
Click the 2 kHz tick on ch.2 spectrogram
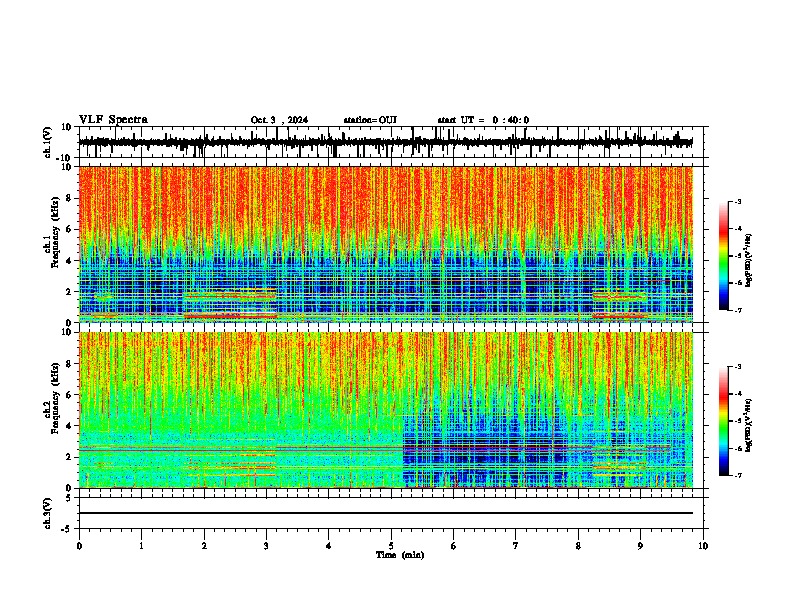pyautogui.click(x=69, y=457)
